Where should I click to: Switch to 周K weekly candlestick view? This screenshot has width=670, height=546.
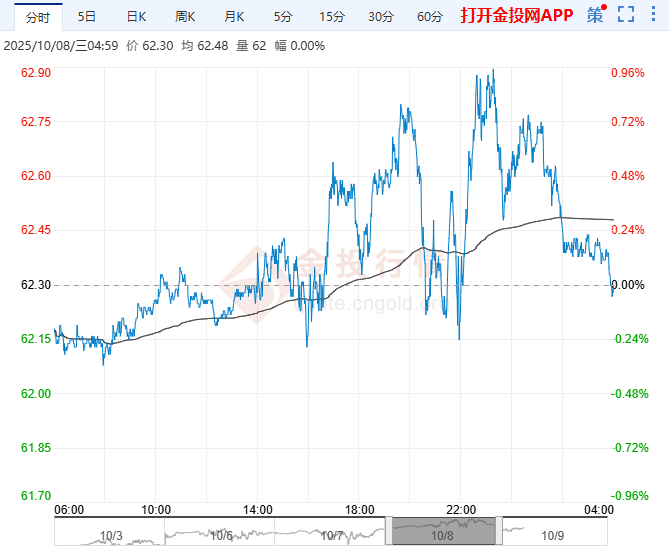click(x=185, y=16)
